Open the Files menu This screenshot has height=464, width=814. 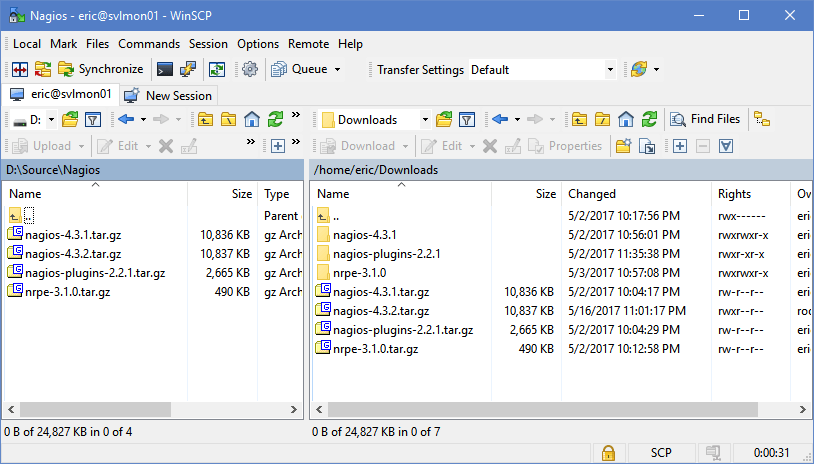(98, 44)
